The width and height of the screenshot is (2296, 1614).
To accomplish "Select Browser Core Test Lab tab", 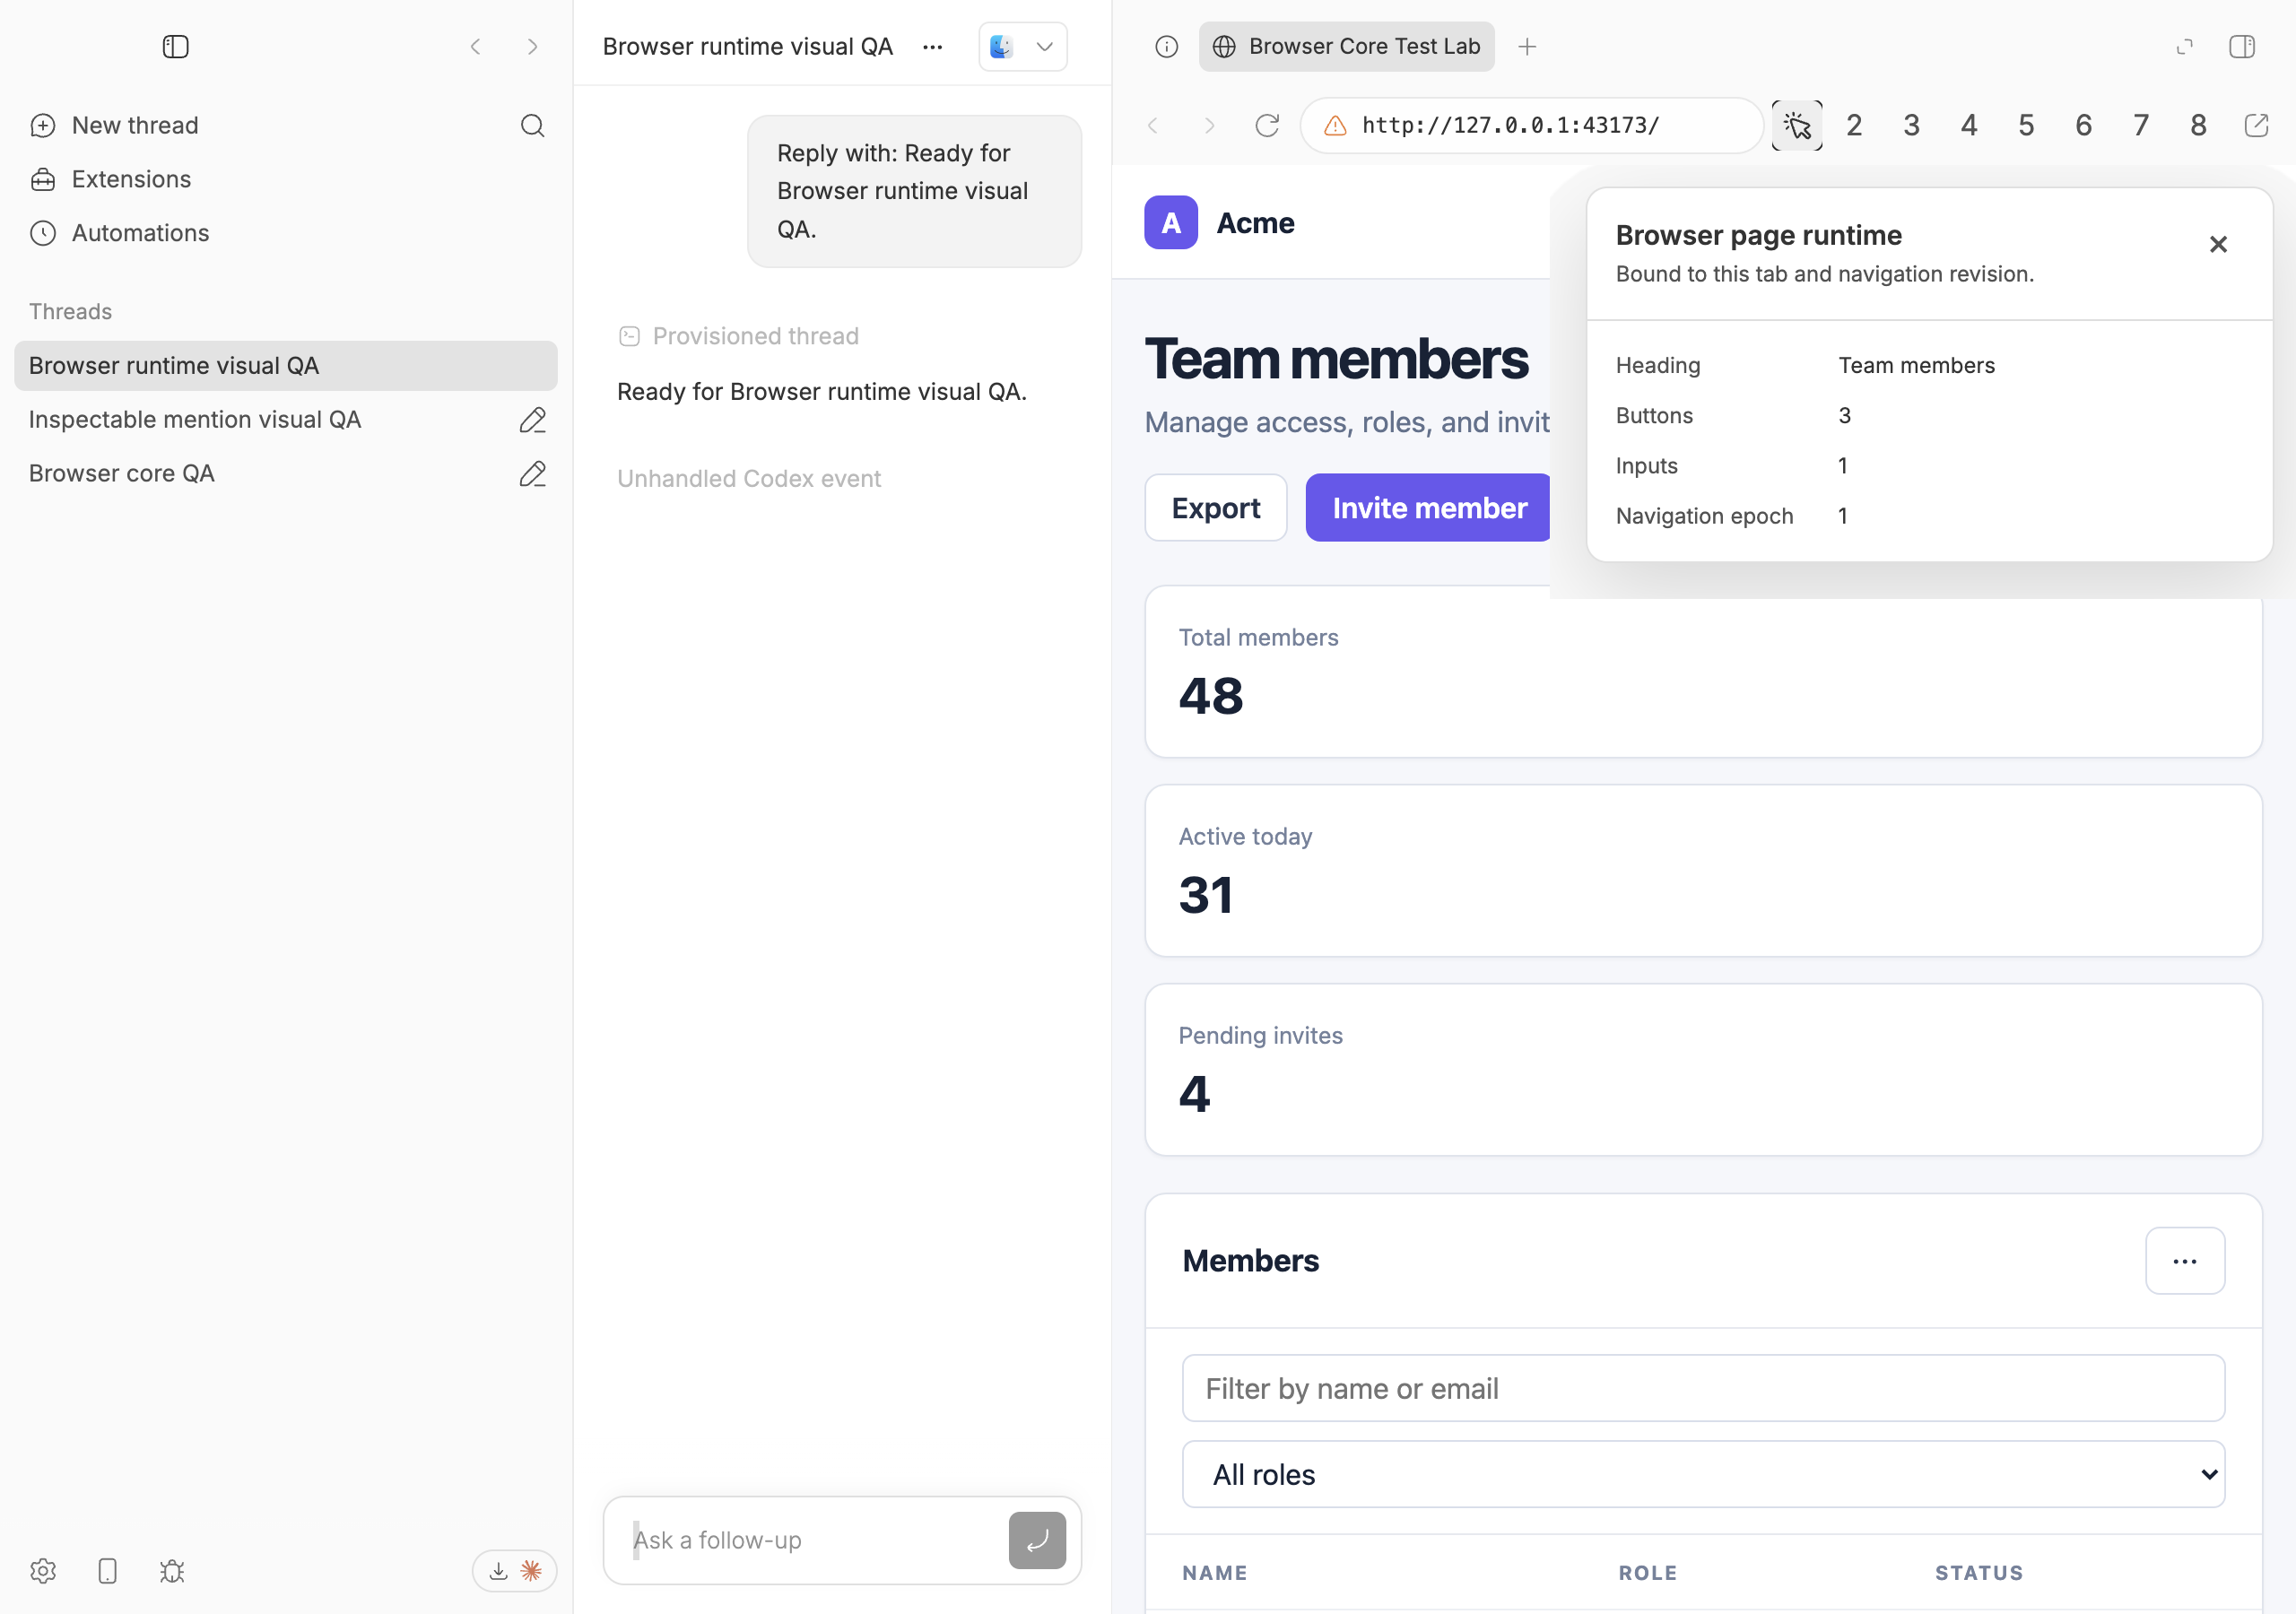I will pos(1346,46).
